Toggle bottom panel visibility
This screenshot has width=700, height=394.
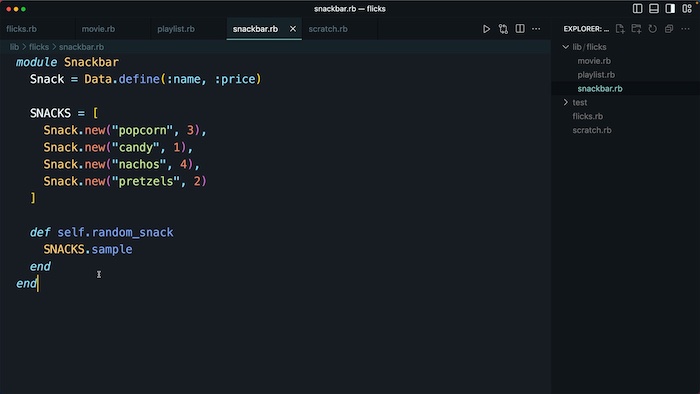click(654, 8)
